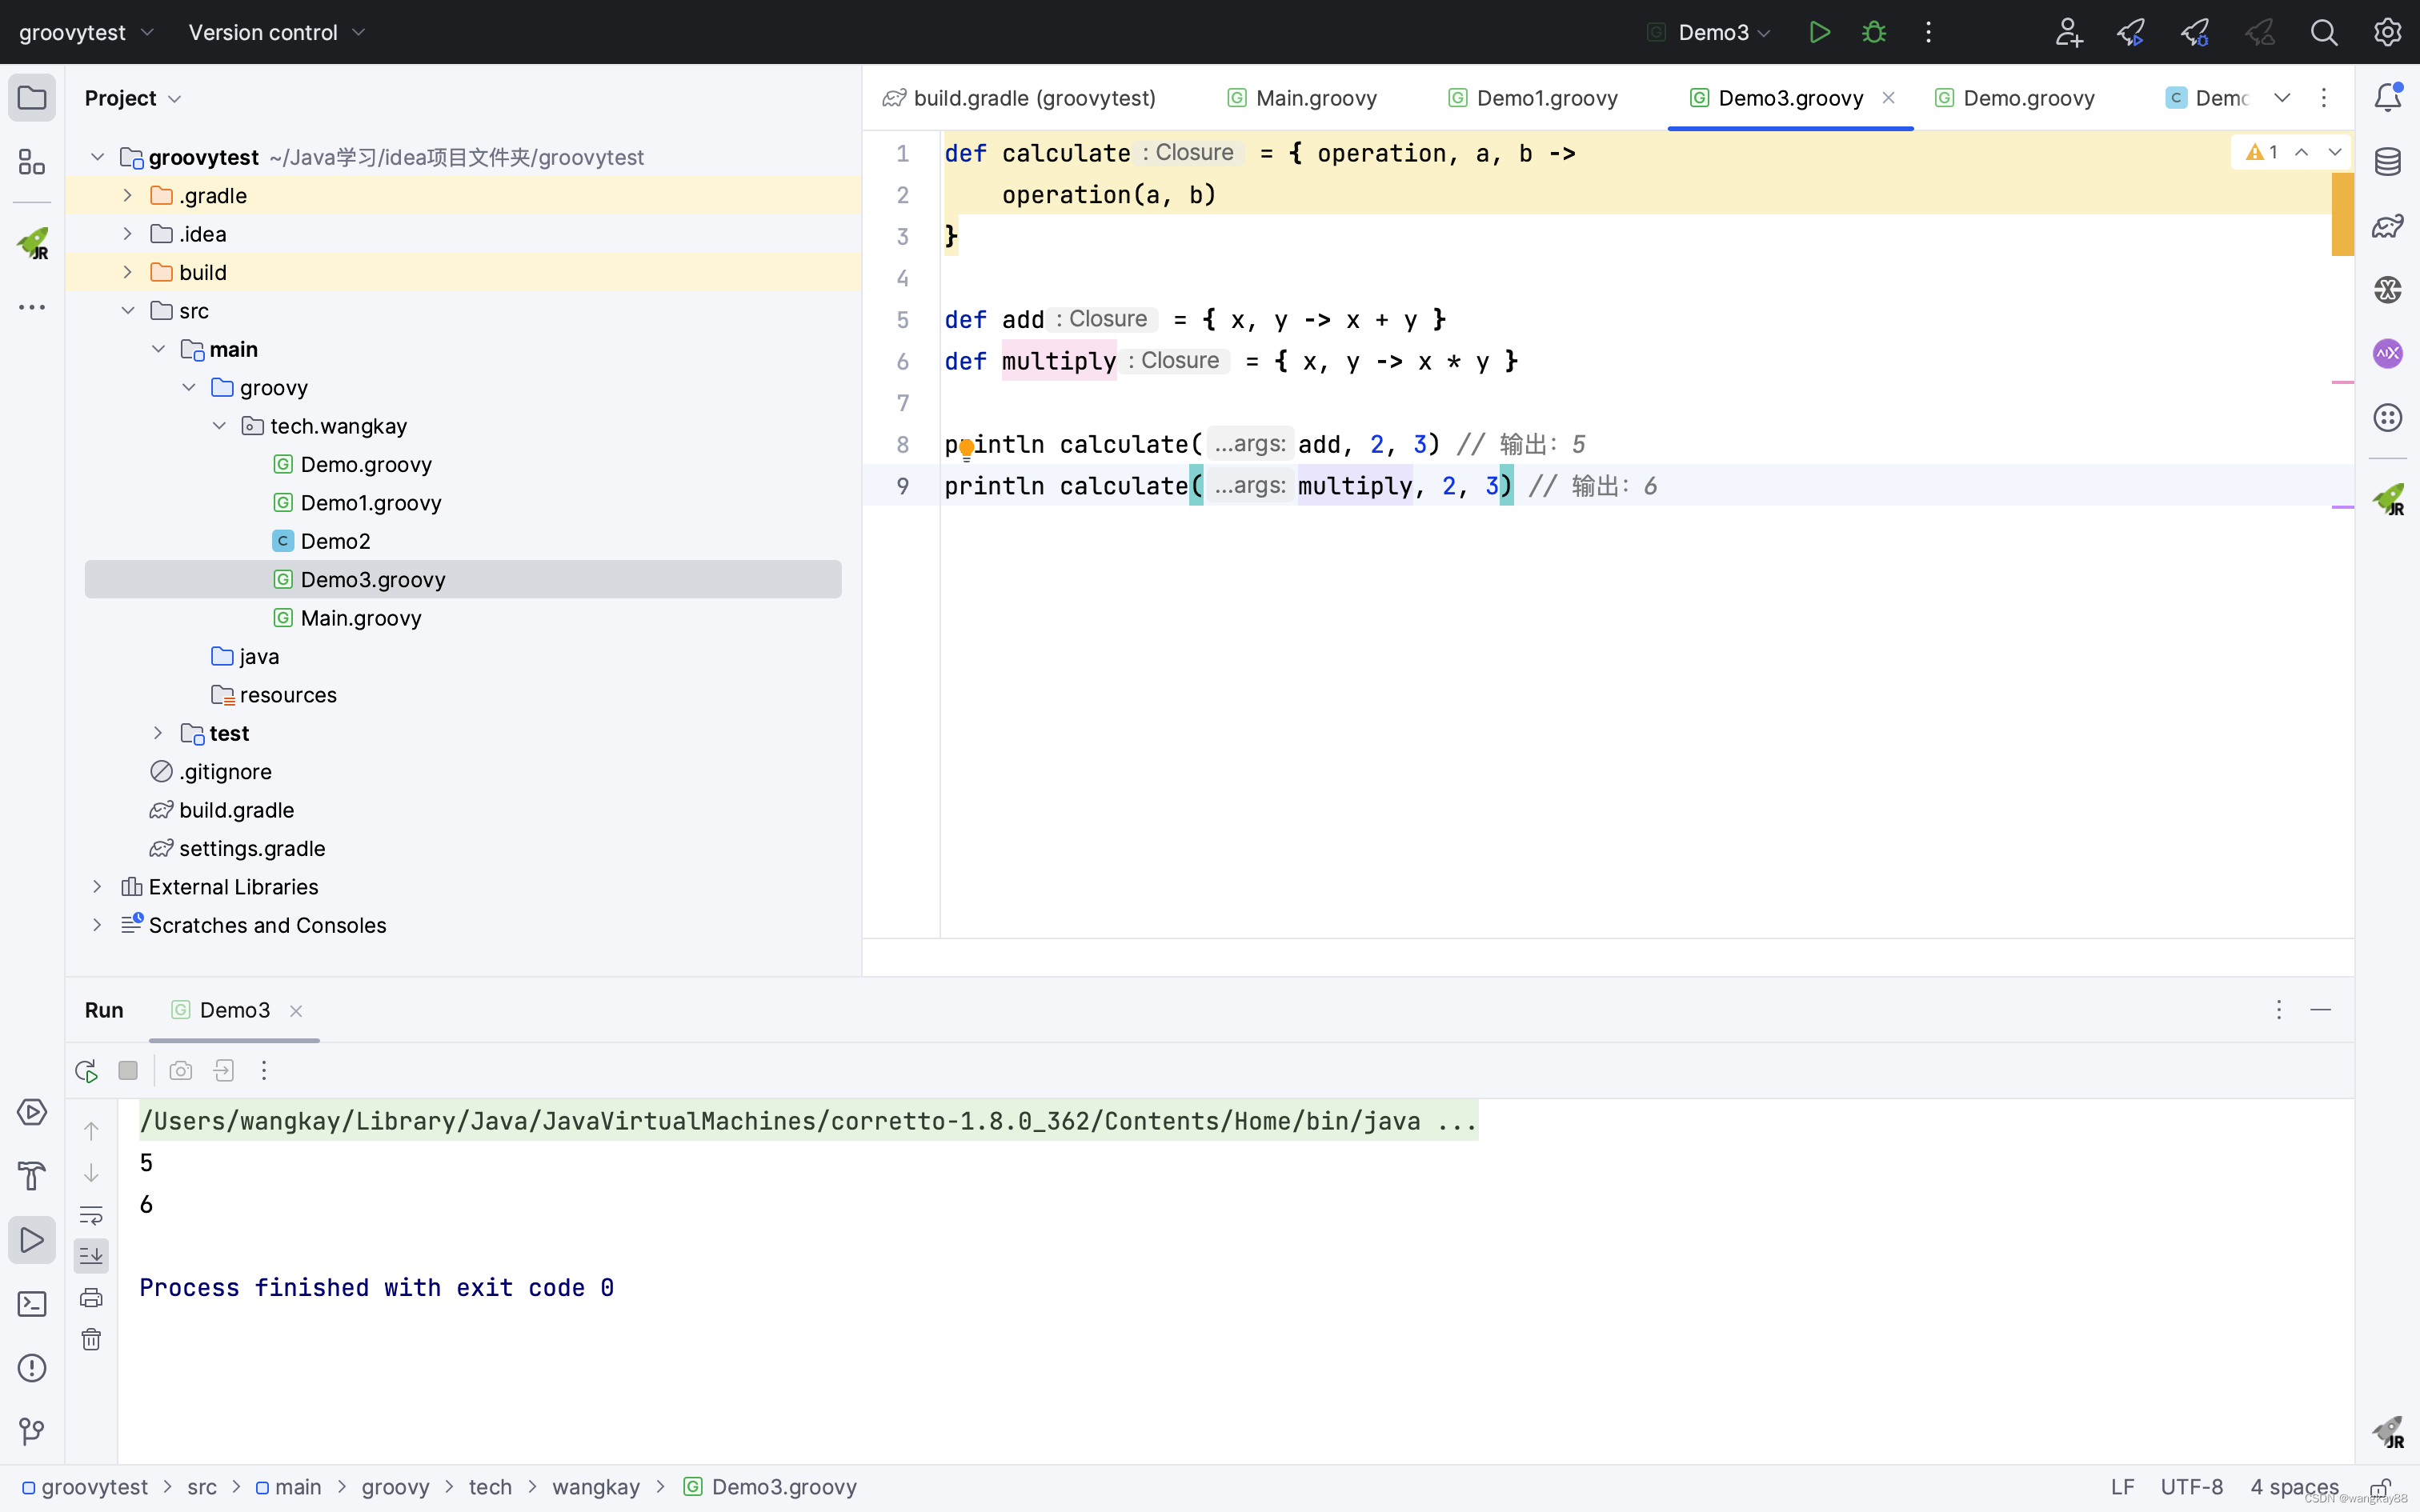
Task: Switch to Demo1.groovy editor tab
Action: tap(1533, 98)
